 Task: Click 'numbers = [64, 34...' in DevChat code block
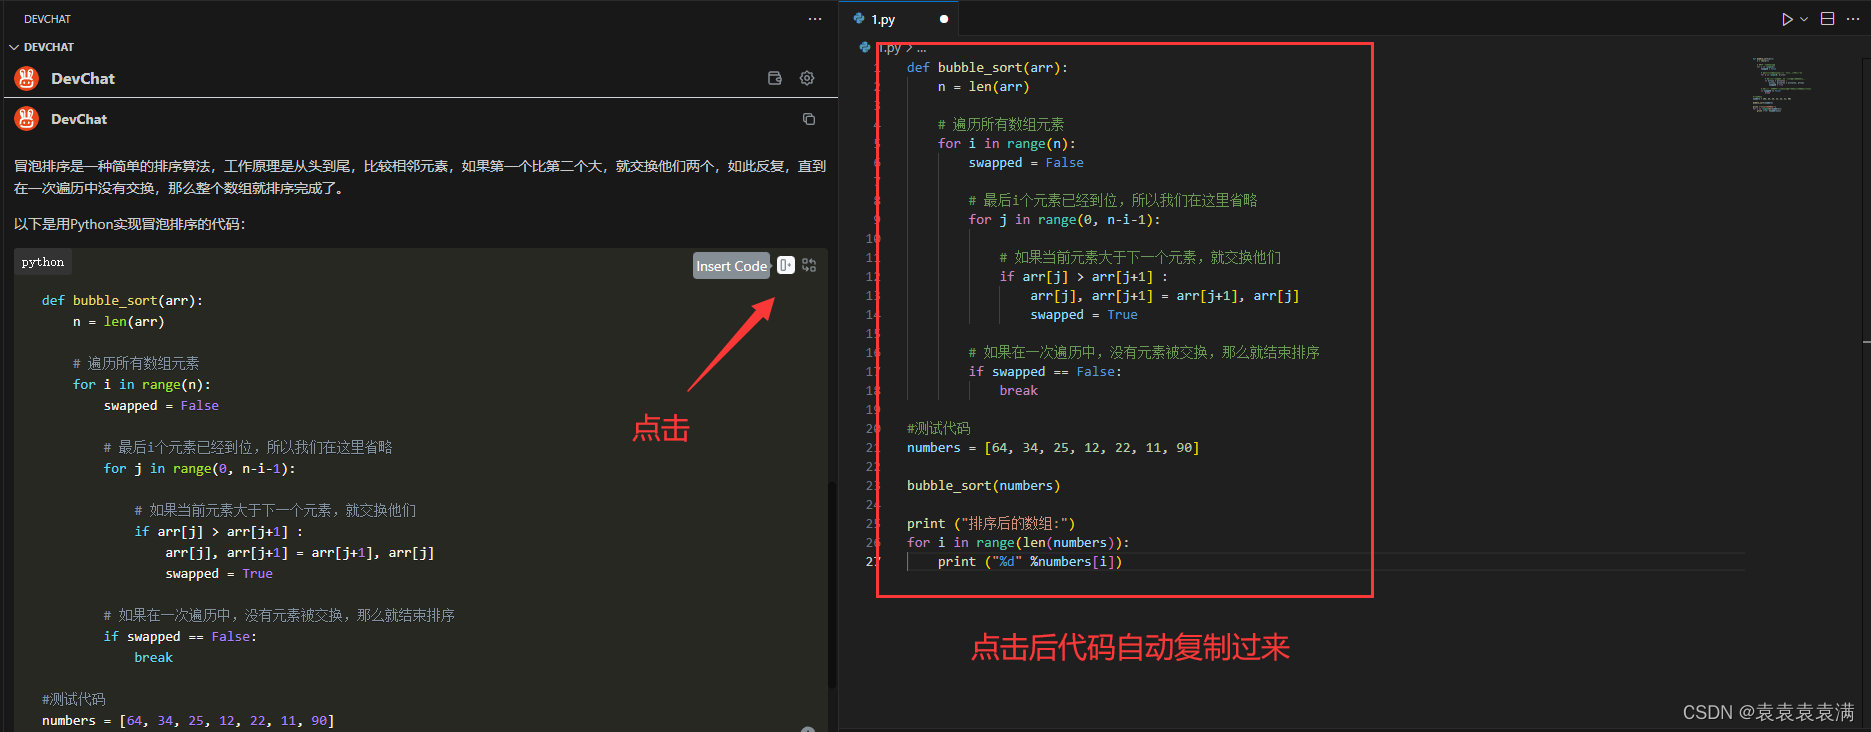click(x=188, y=720)
